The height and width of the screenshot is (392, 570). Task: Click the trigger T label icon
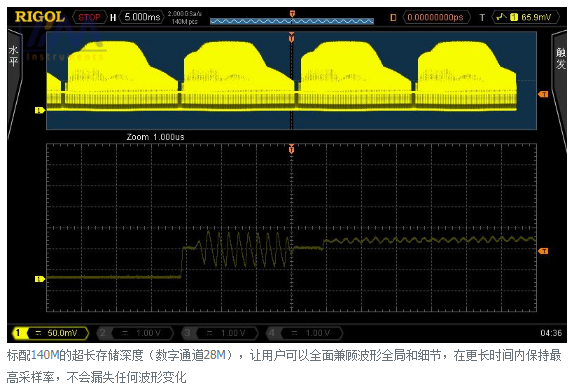coord(482,17)
